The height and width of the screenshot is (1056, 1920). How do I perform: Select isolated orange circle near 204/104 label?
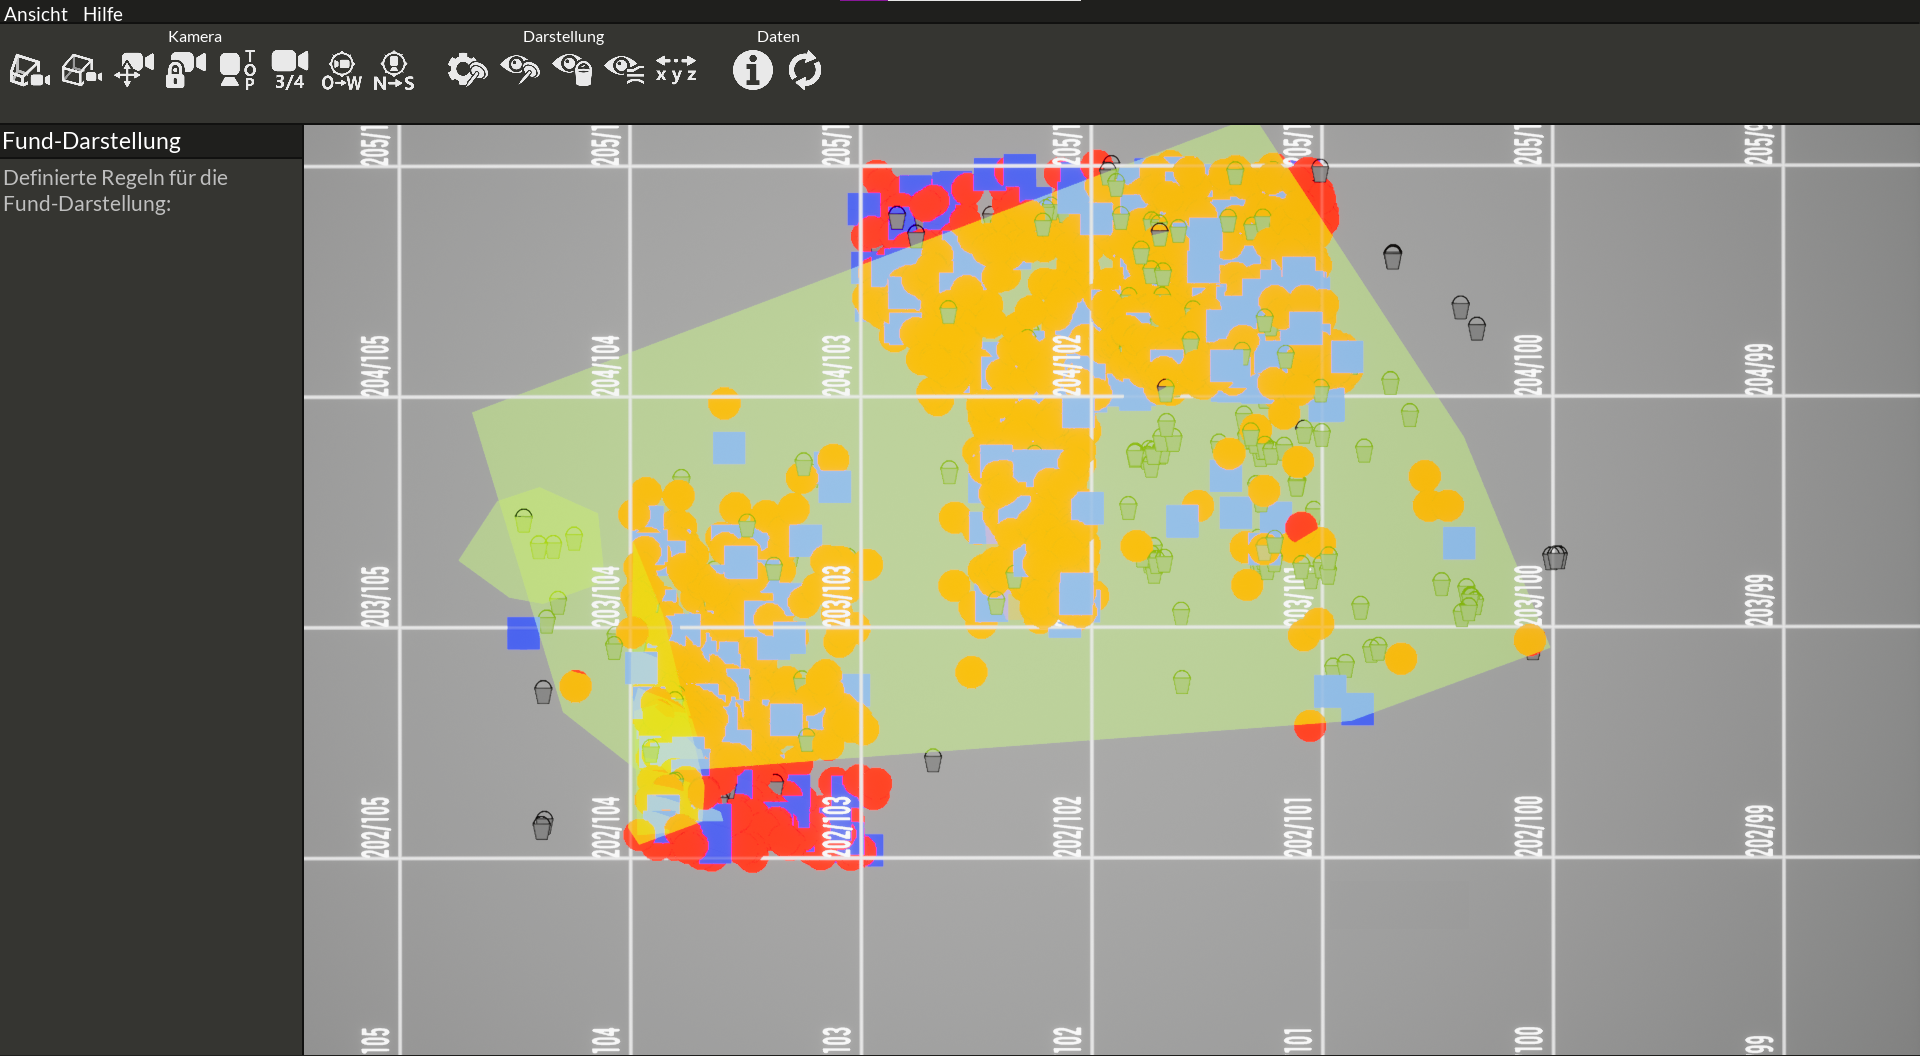point(724,403)
